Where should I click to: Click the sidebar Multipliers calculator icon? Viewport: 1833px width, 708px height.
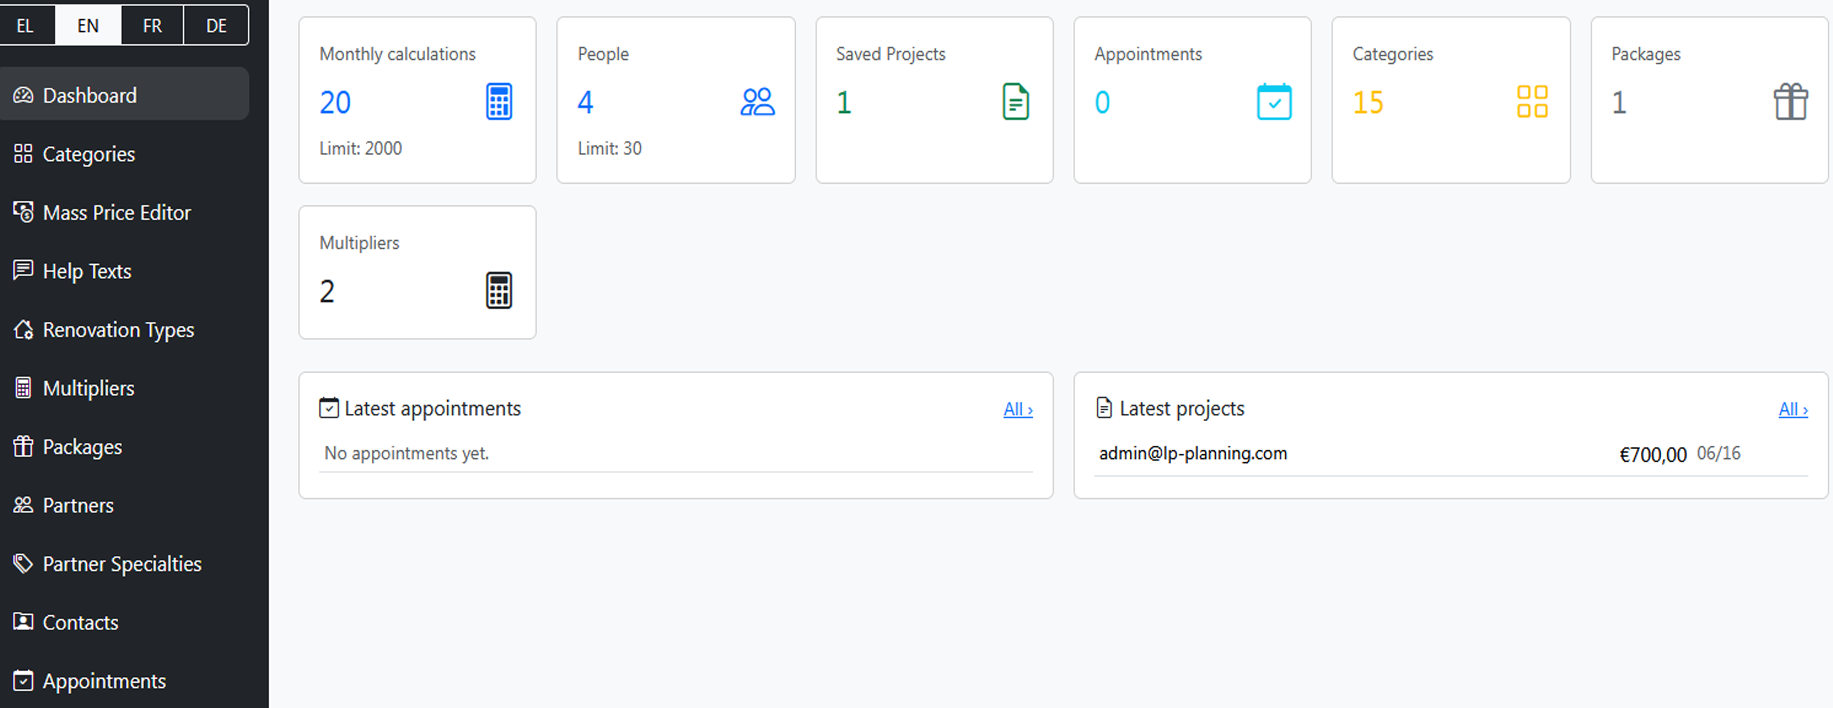[23, 388]
